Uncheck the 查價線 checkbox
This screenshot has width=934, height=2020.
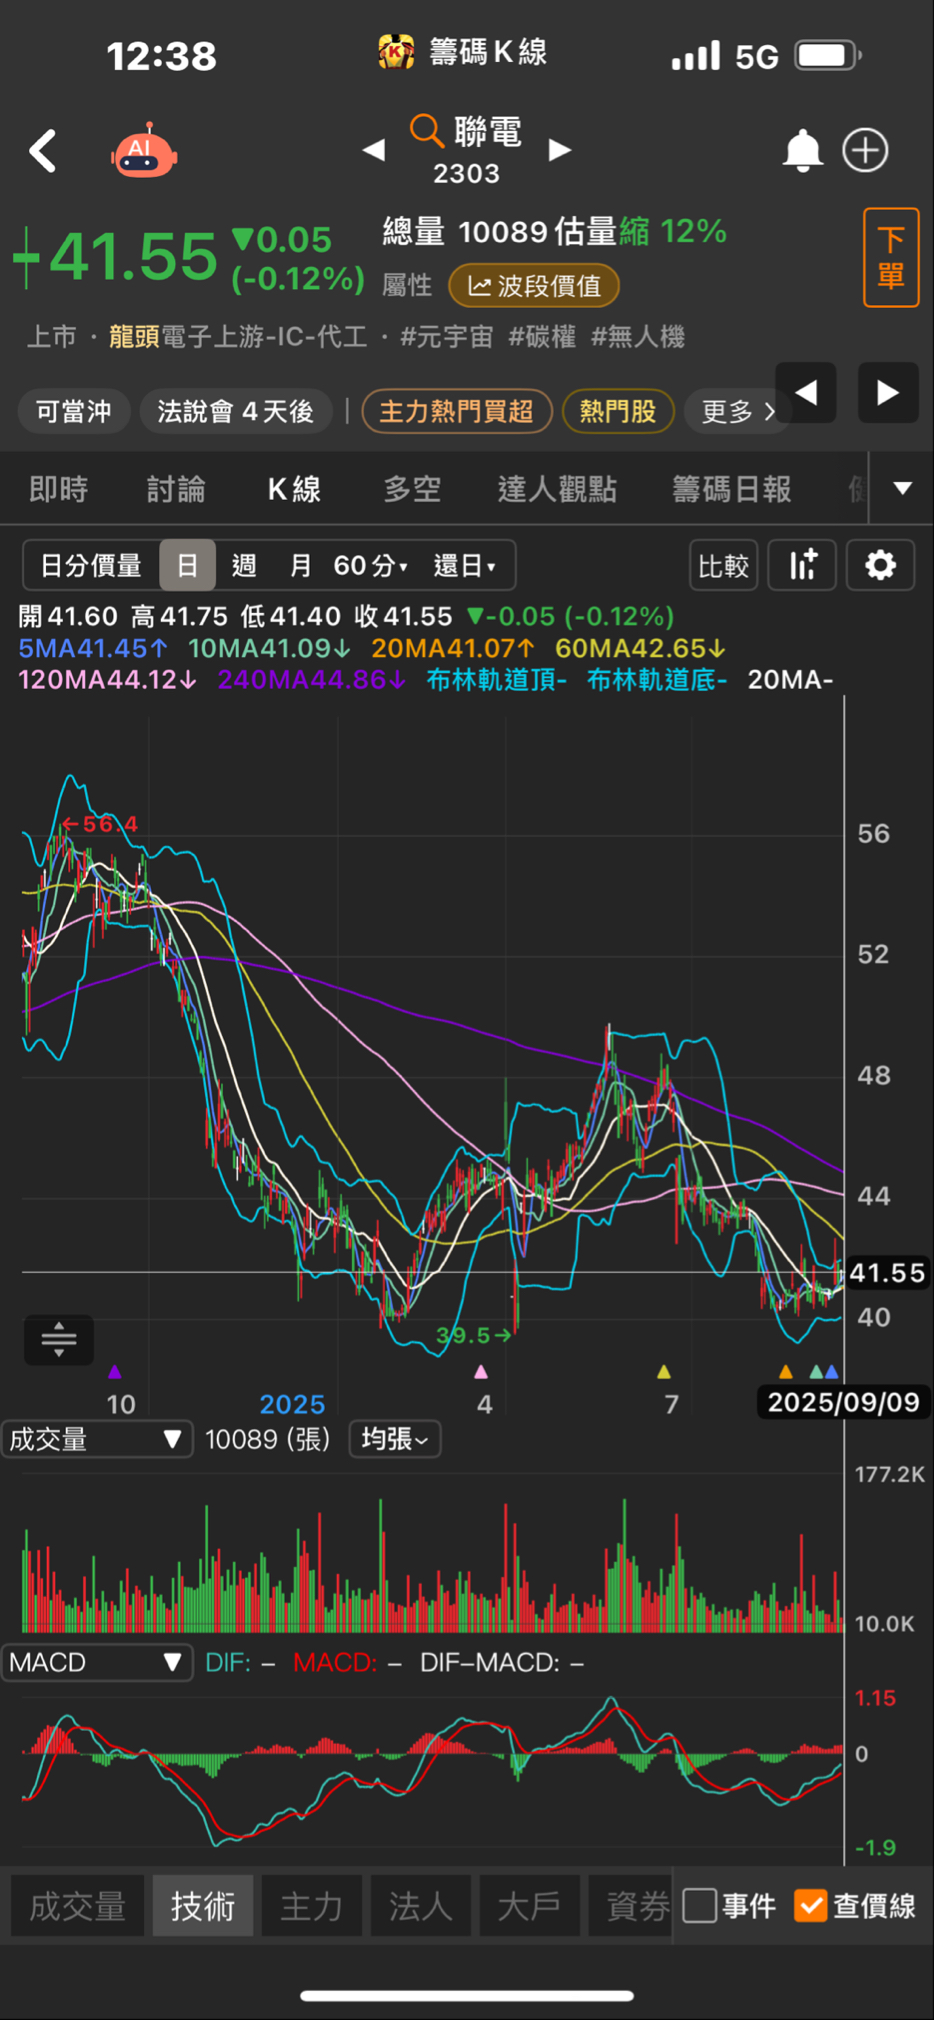(811, 1905)
